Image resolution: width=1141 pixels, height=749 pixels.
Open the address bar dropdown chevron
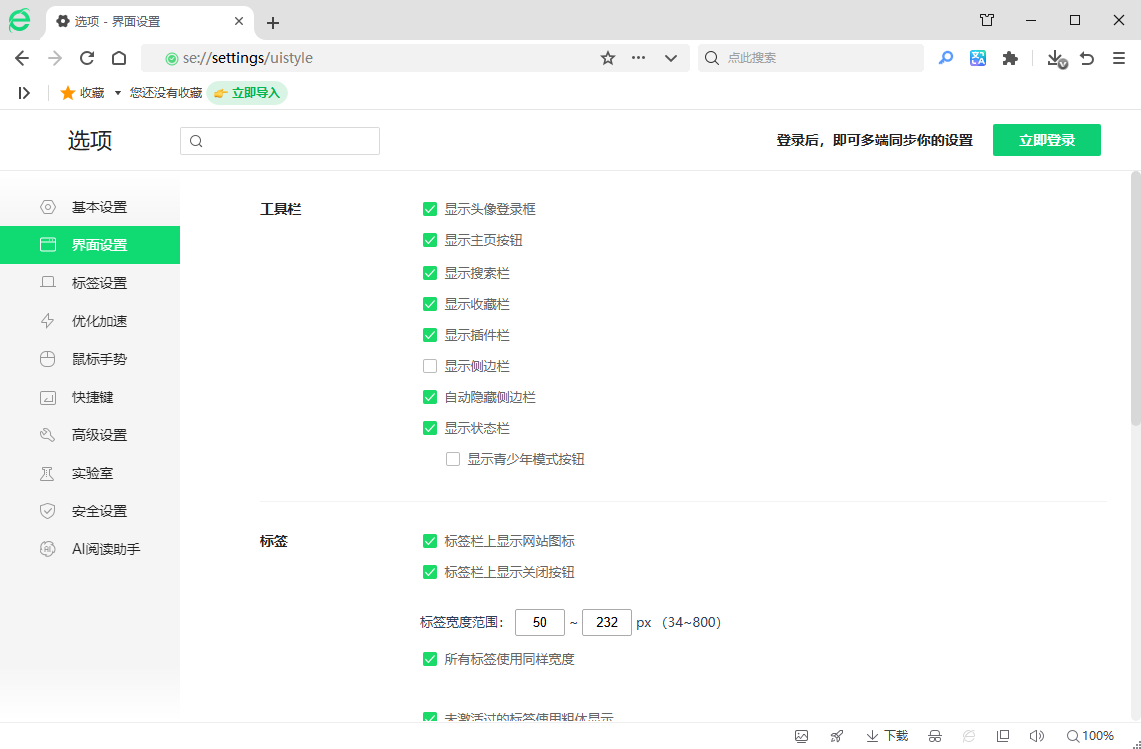[x=670, y=58]
